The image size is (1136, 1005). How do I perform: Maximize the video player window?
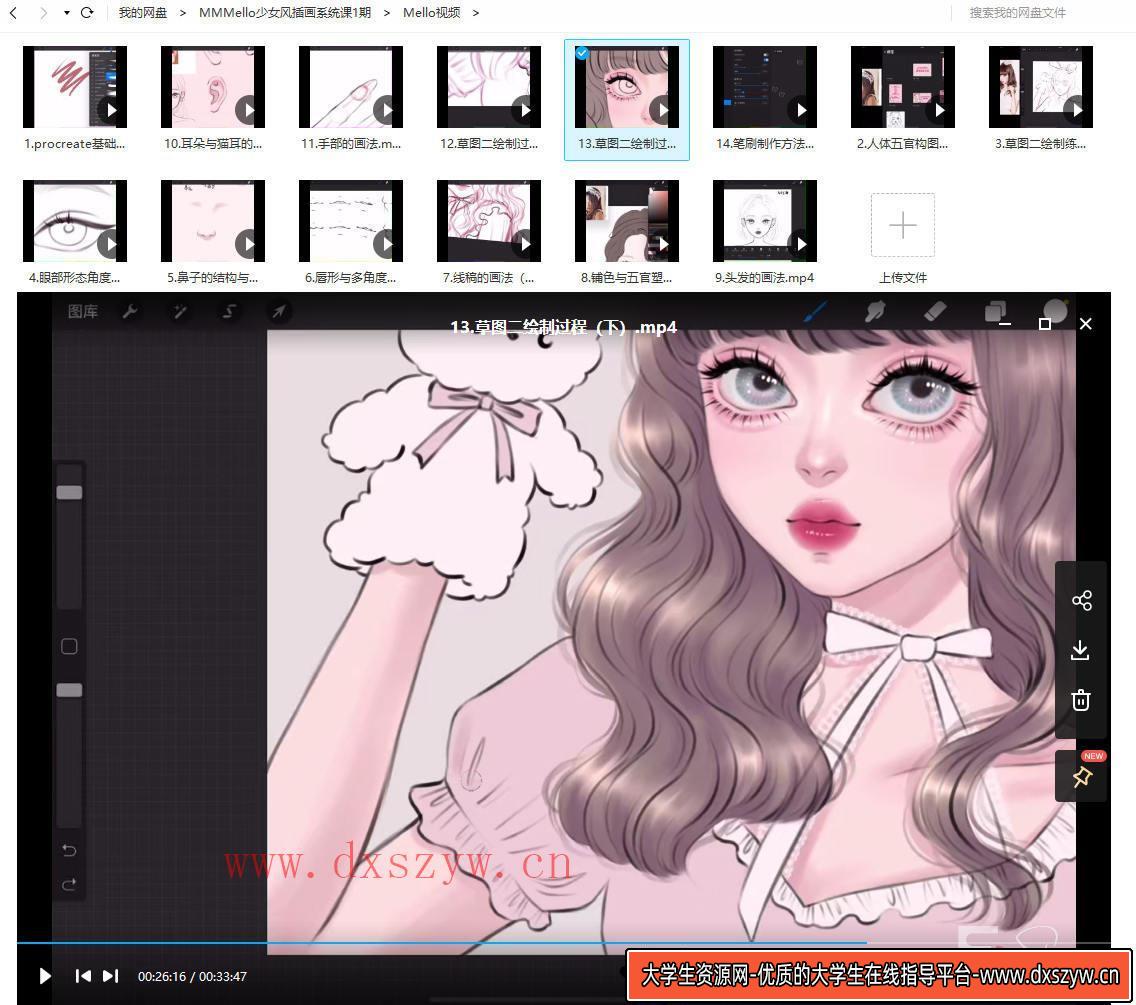click(1045, 324)
